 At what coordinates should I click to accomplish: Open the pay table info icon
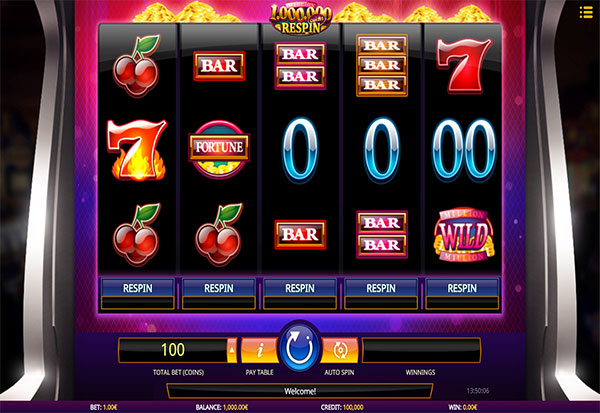pyautogui.click(x=260, y=350)
